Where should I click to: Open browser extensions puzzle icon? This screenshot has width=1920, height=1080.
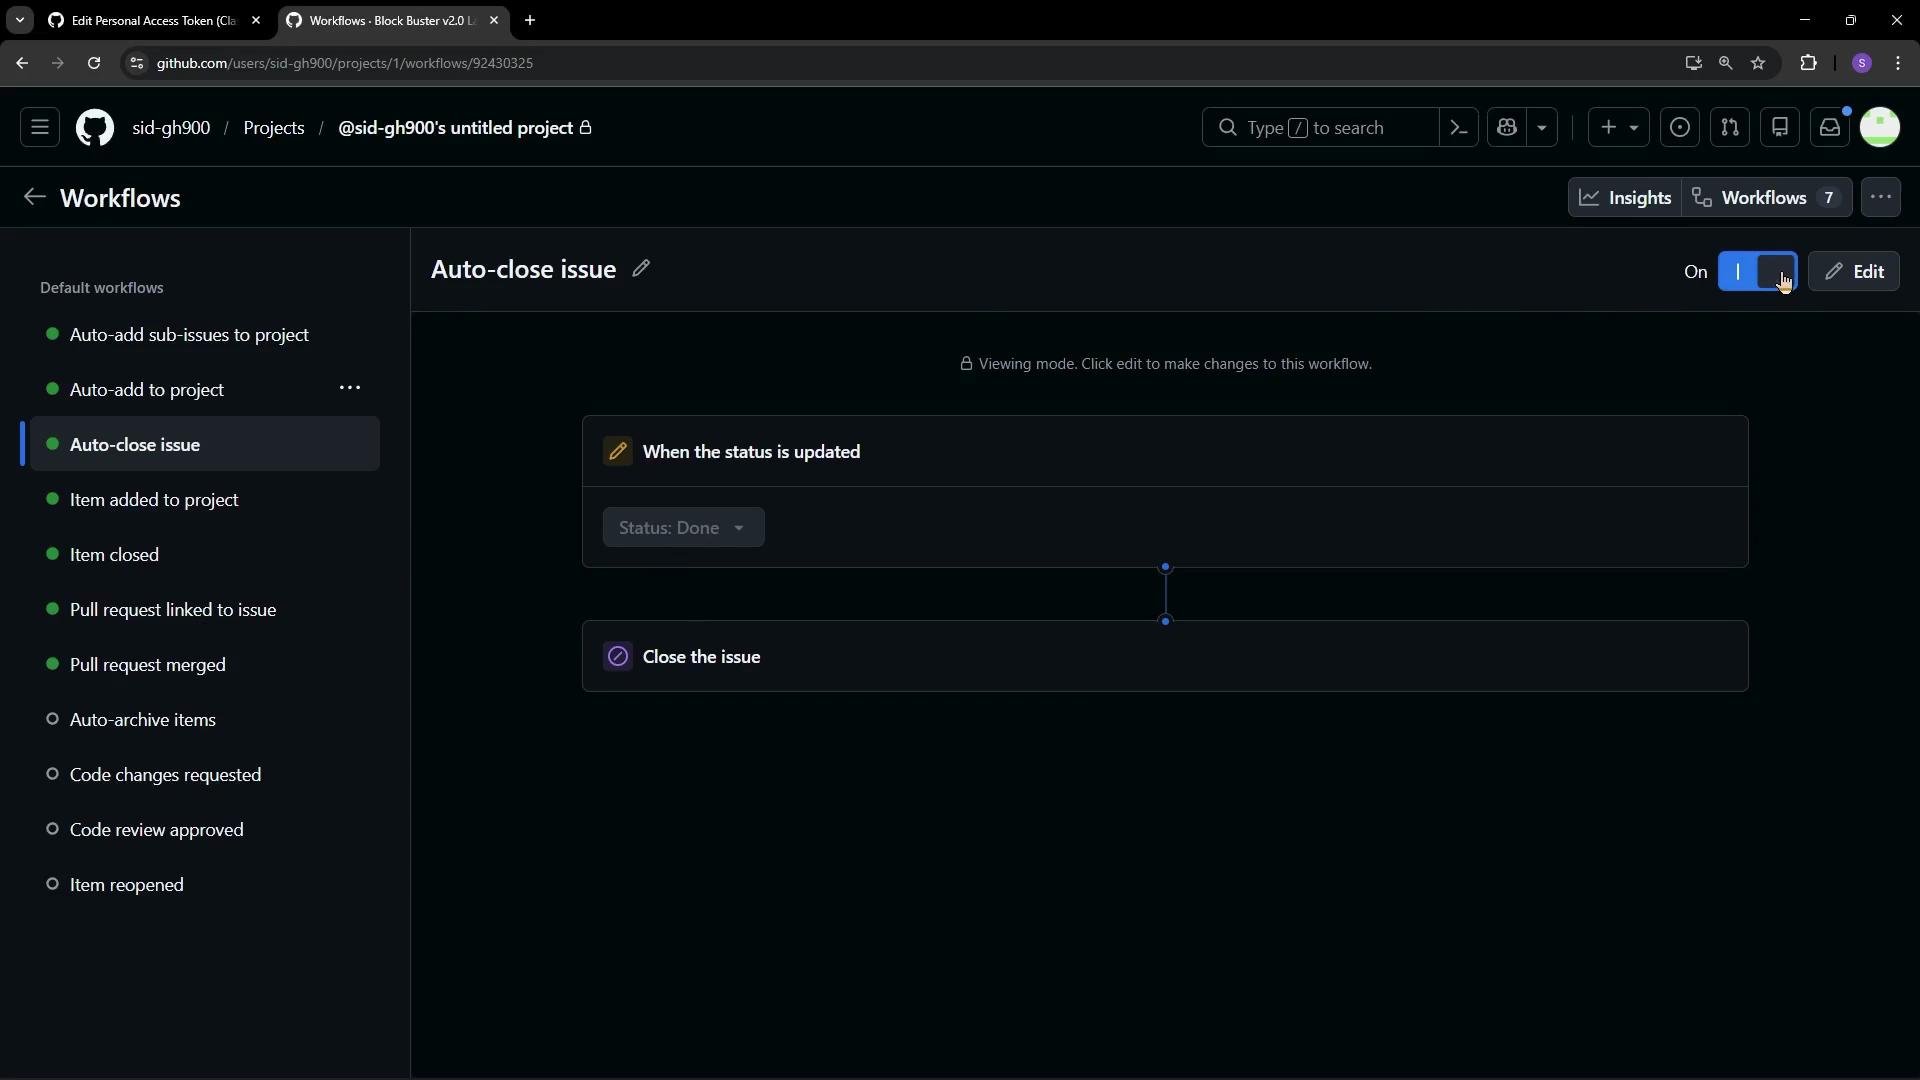point(1809,63)
